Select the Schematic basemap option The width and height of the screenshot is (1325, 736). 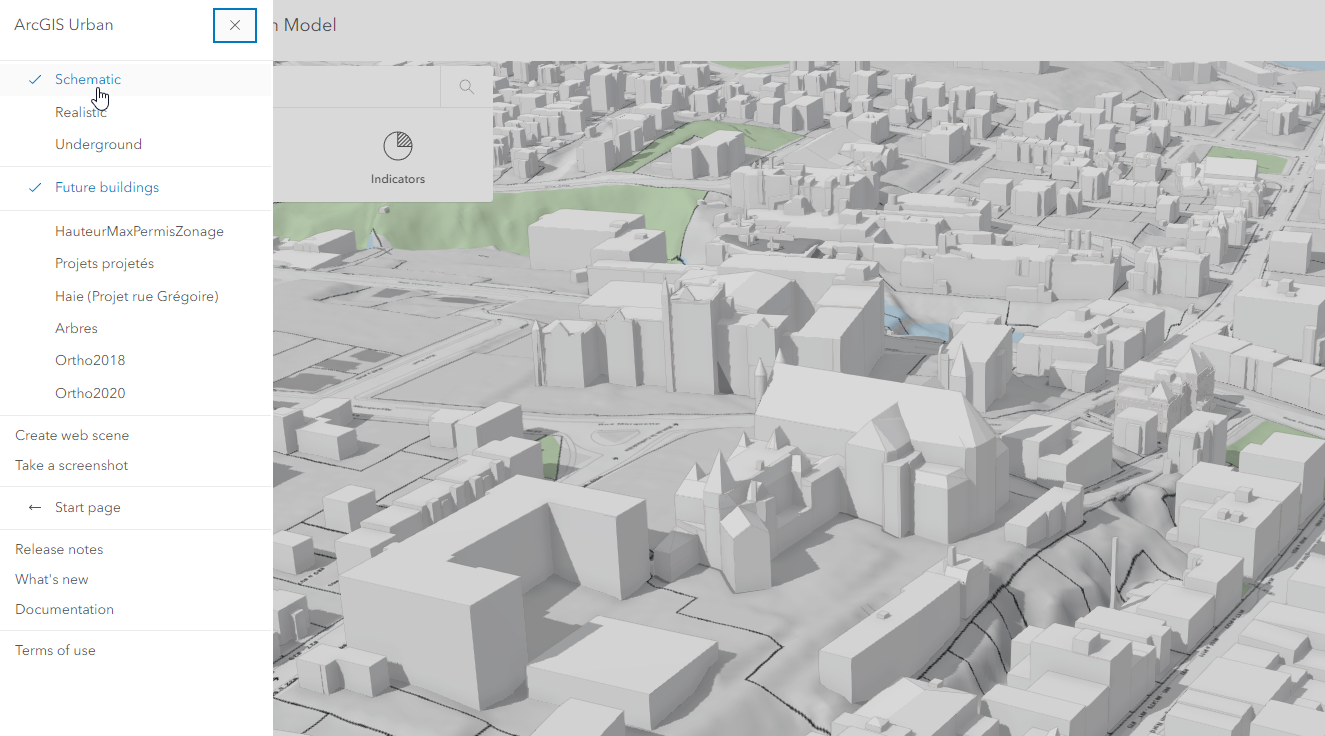click(88, 79)
